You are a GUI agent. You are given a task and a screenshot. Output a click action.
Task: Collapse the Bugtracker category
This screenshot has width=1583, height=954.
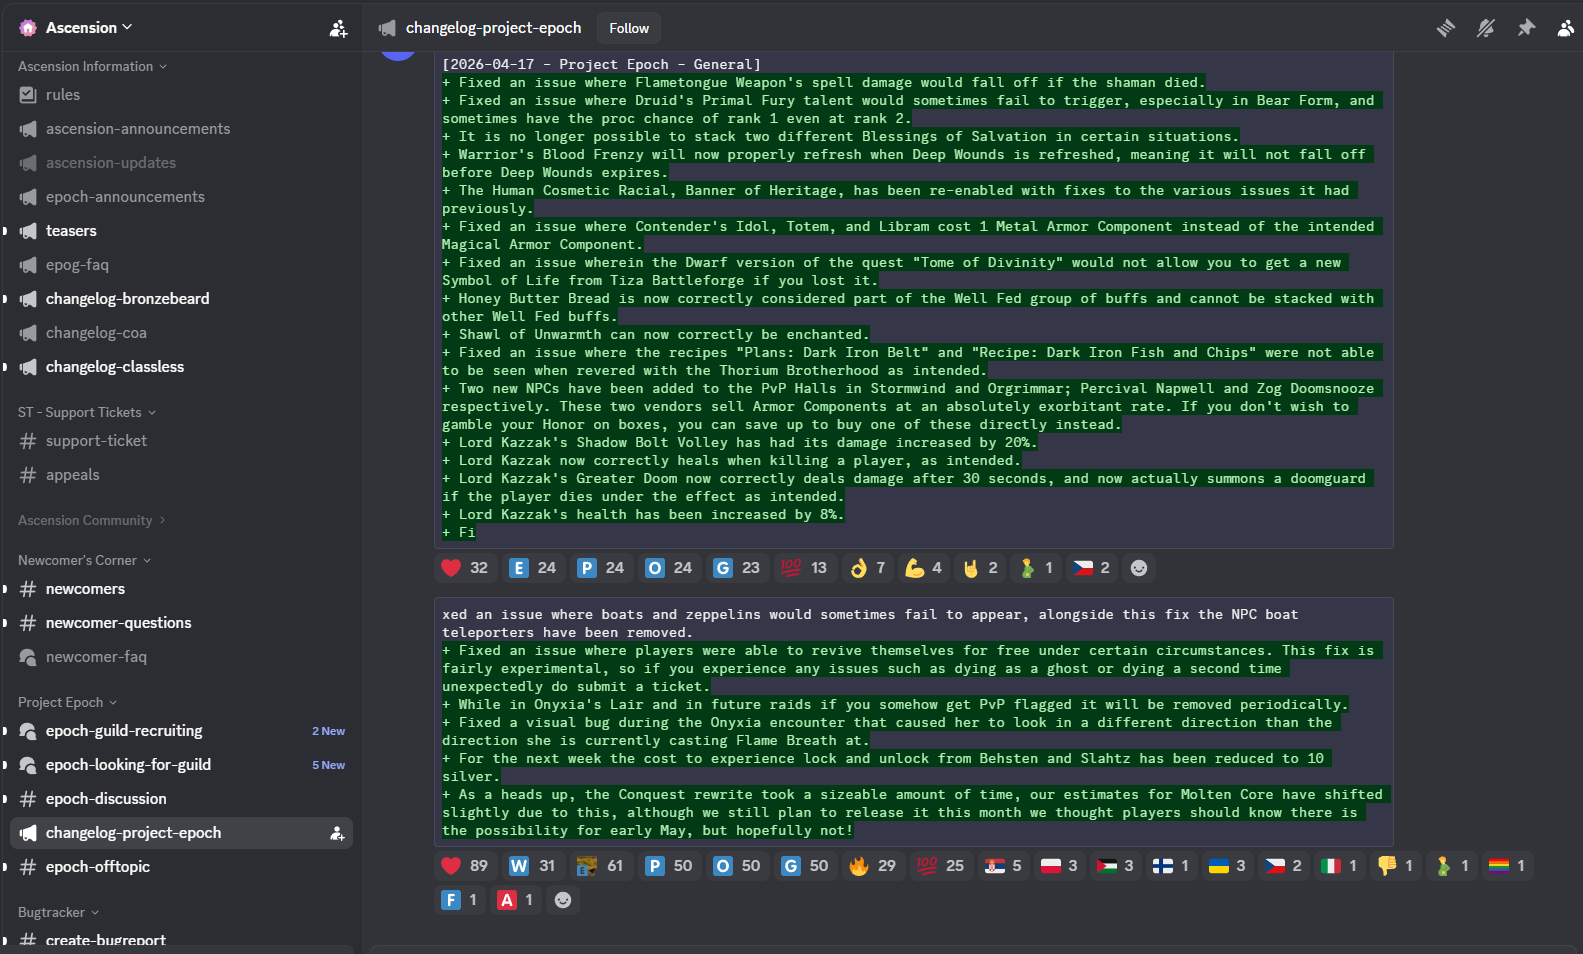tap(59, 912)
